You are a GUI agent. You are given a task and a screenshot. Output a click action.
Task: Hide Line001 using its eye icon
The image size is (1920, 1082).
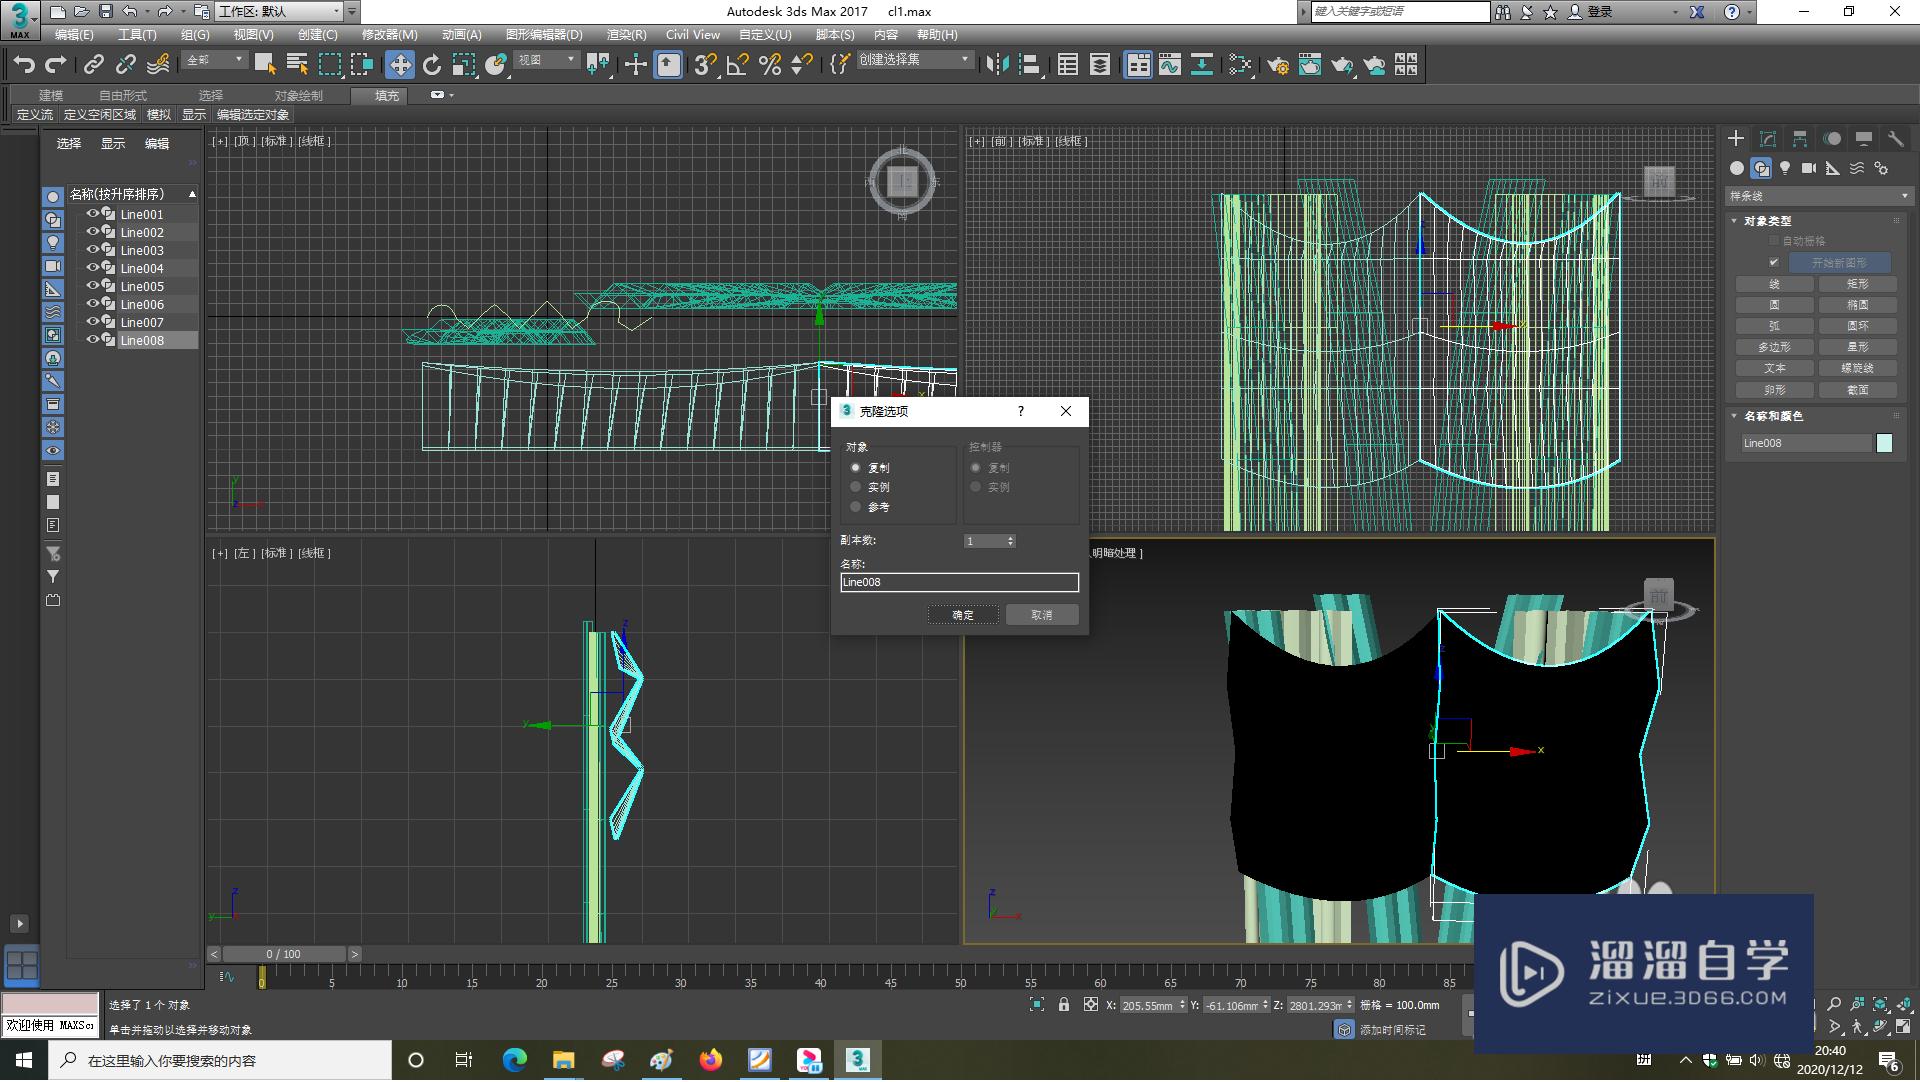[x=92, y=214]
